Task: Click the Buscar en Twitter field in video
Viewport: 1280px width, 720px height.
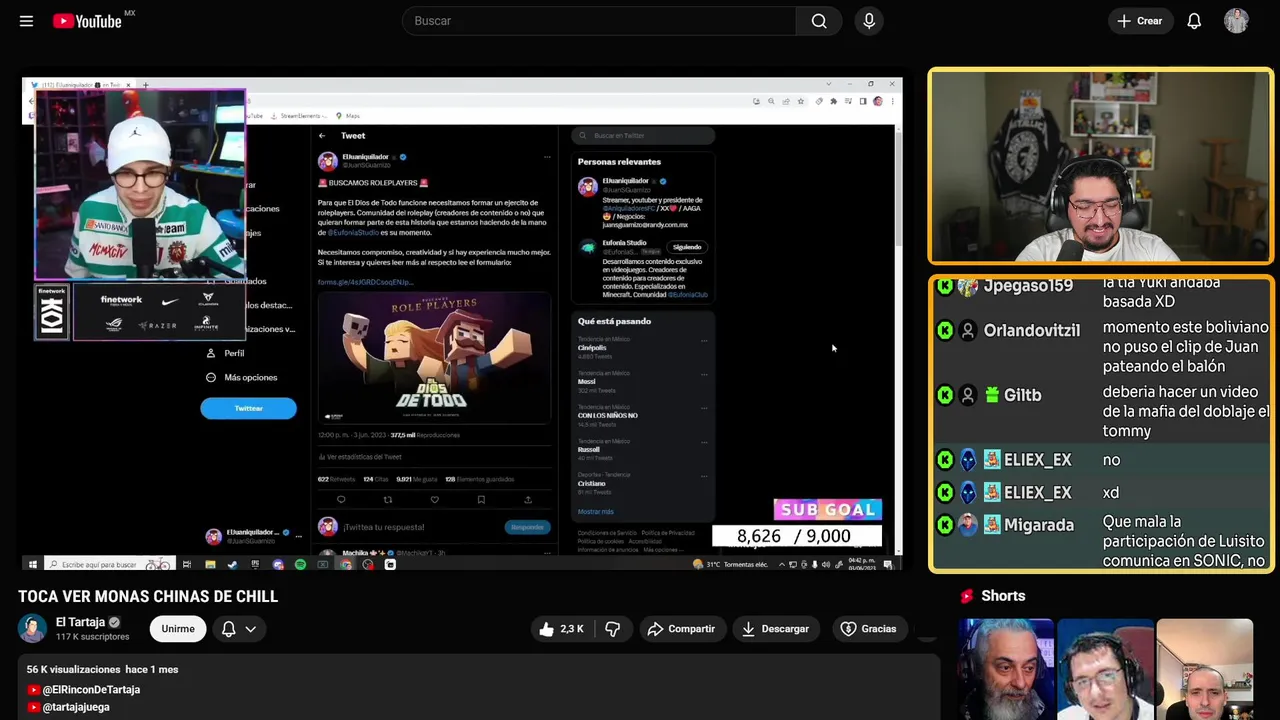Action: 643,136
